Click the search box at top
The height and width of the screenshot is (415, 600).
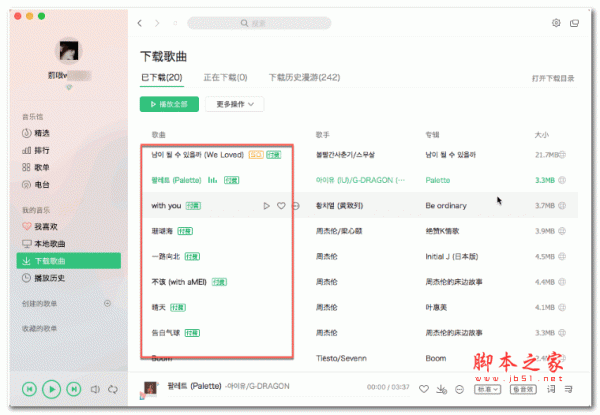(259, 23)
